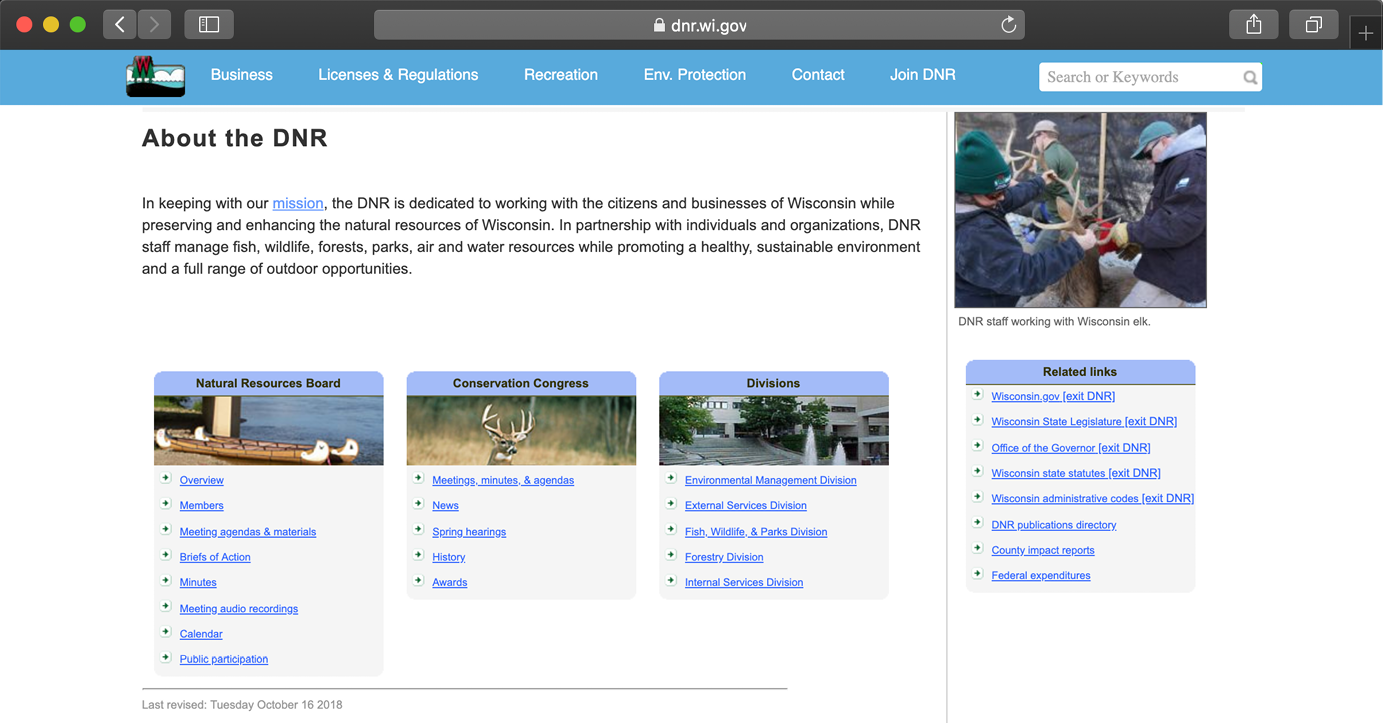Click the bullet icon beside Members
Image resolution: width=1383 pixels, height=723 pixels.
point(166,504)
